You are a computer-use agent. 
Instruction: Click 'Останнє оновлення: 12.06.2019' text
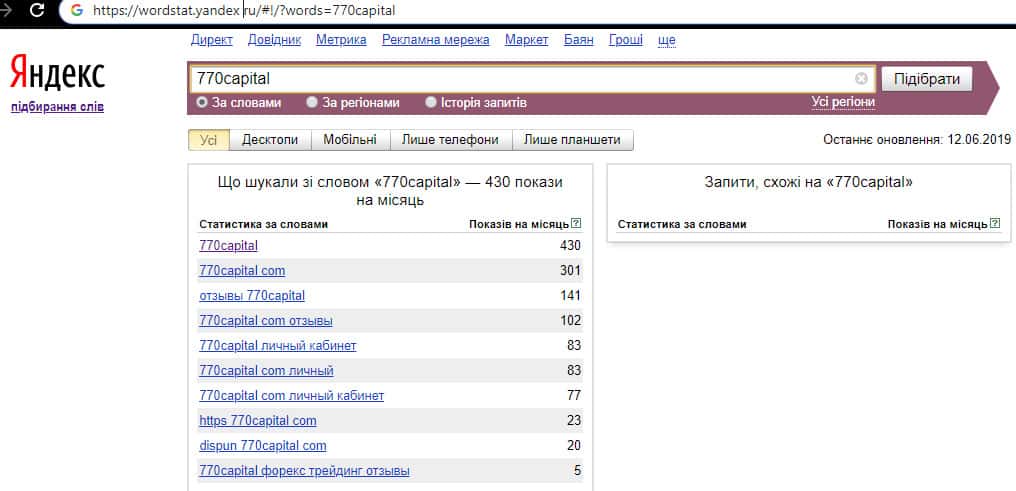click(916, 140)
